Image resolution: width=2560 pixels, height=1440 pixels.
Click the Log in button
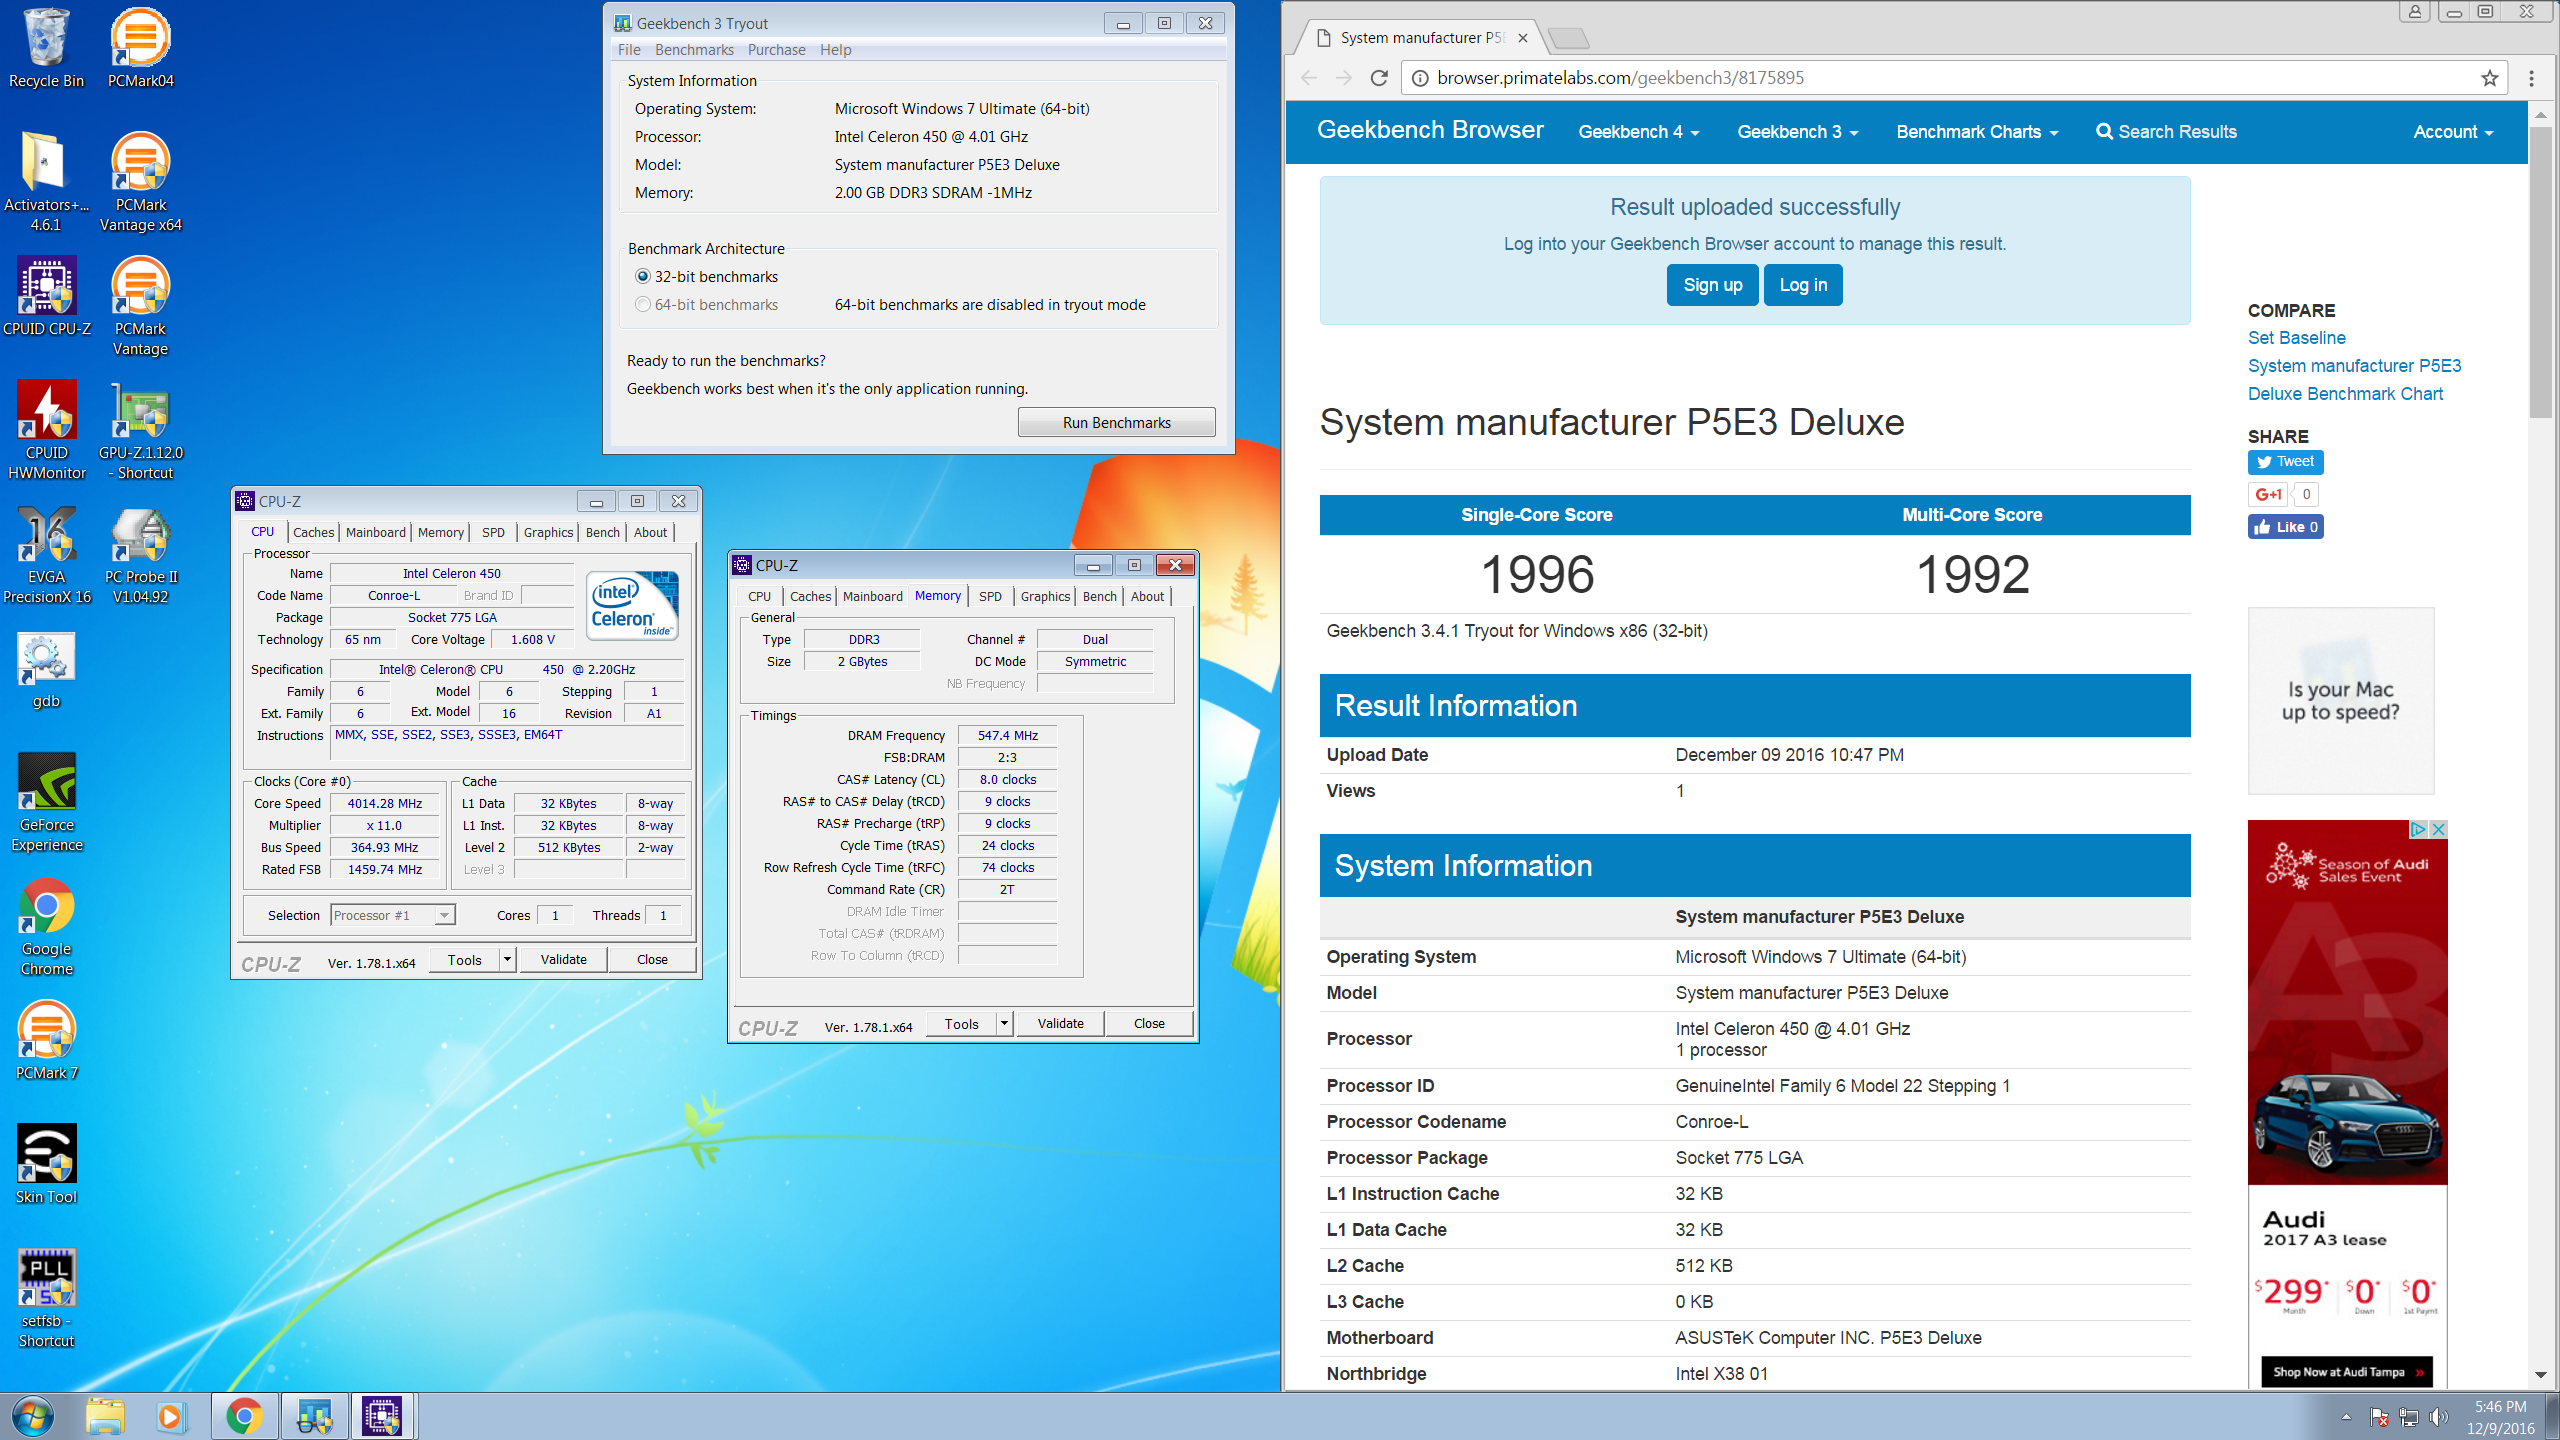1803,285
